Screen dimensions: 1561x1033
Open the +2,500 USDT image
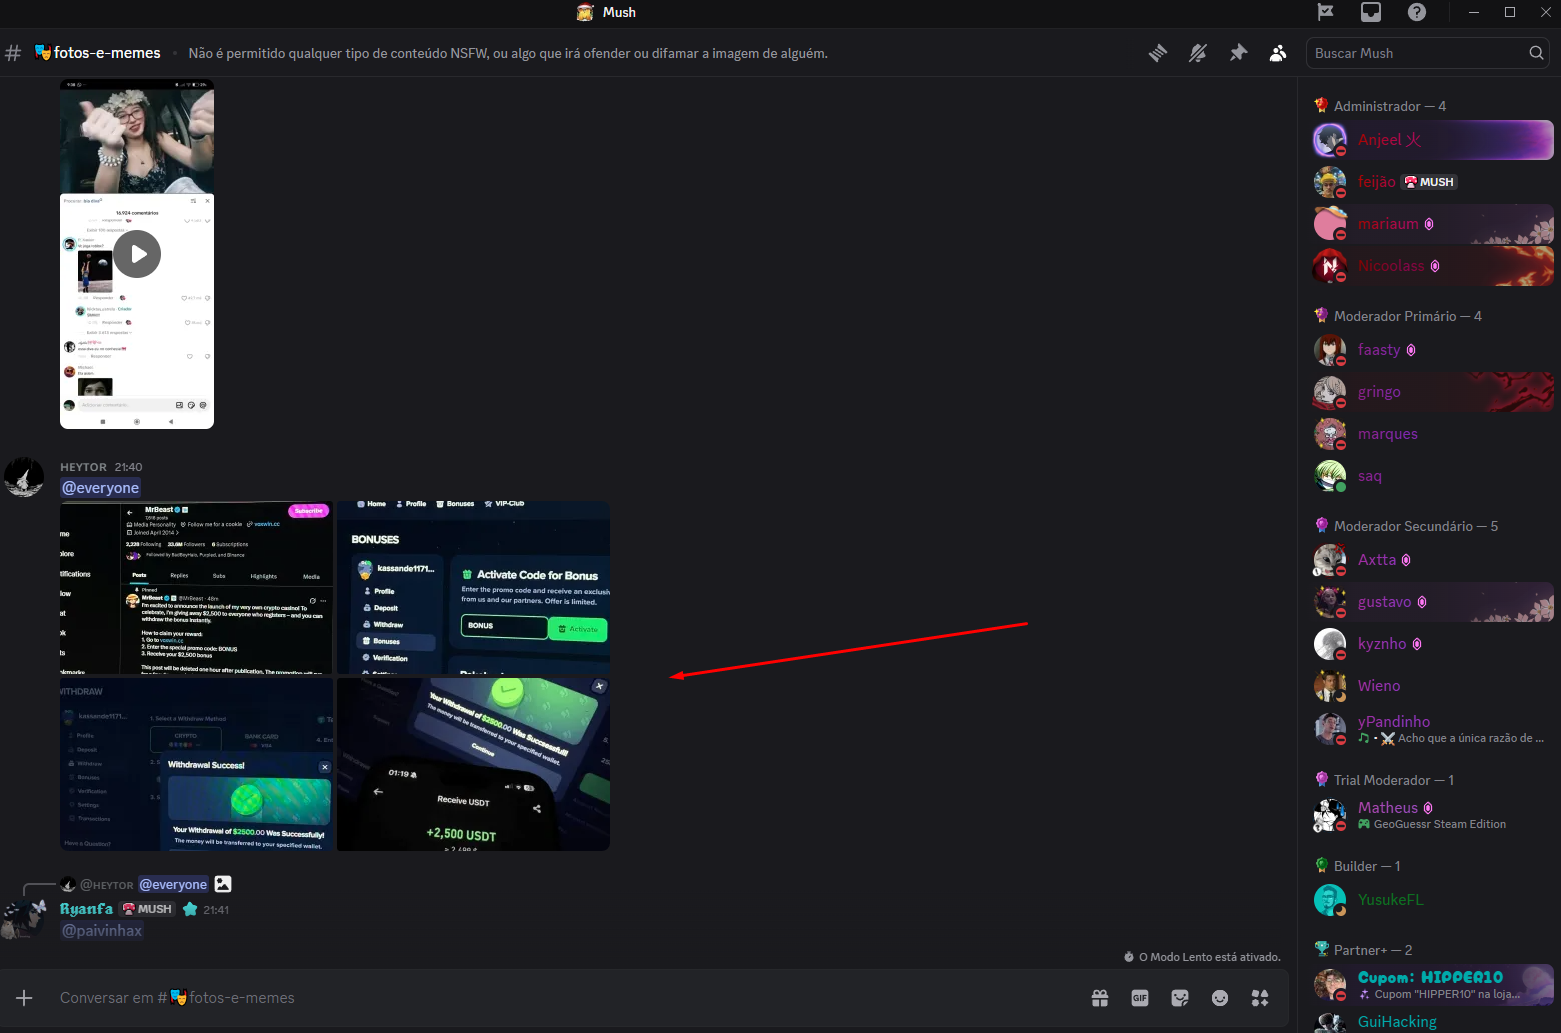(x=473, y=764)
